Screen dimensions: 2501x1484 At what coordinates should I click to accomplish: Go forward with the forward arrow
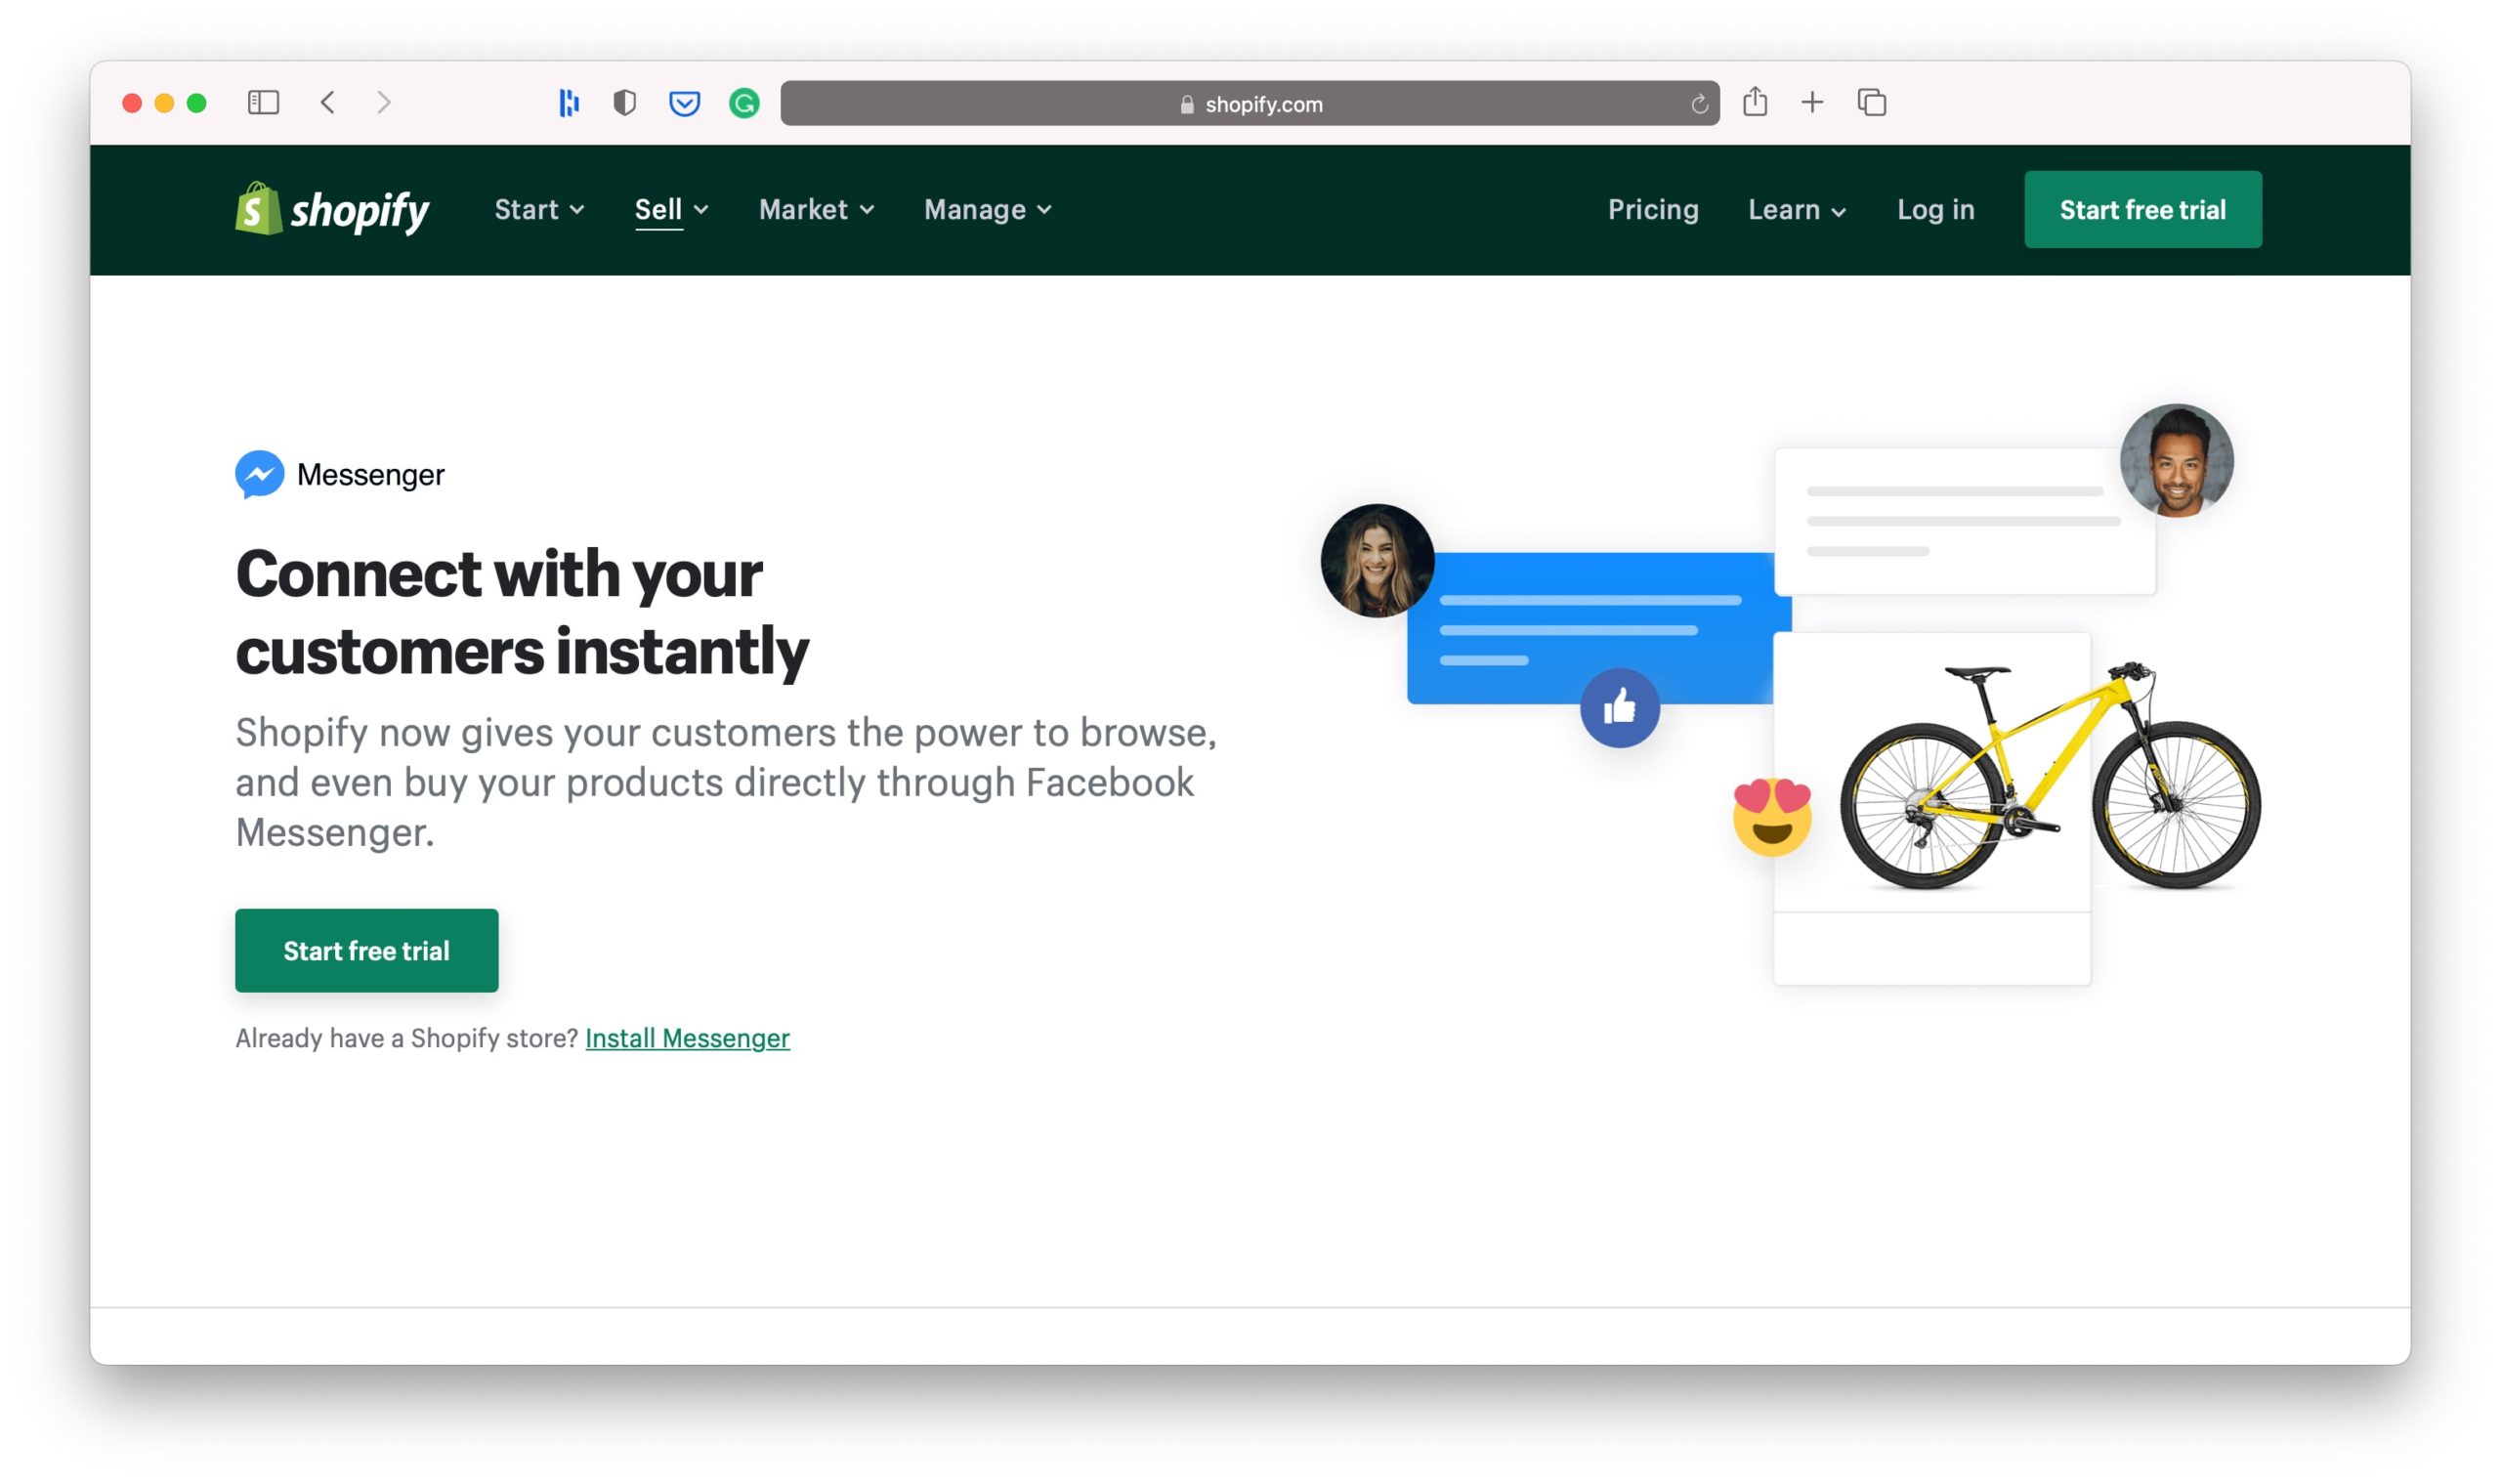pos(384,102)
